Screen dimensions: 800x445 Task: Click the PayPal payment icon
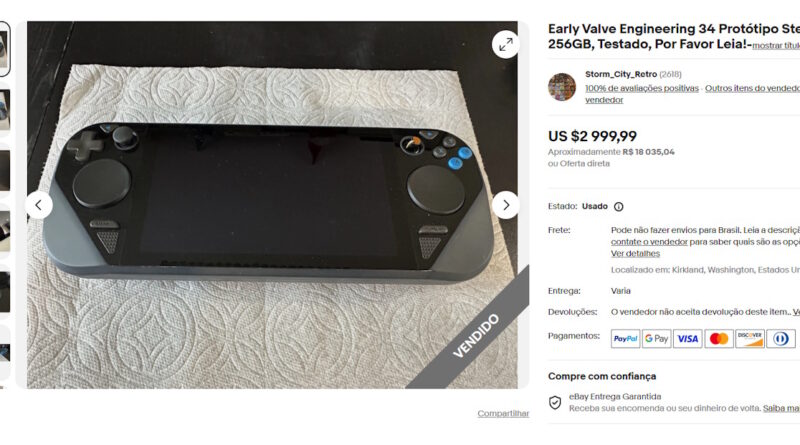[x=626, y=338]
